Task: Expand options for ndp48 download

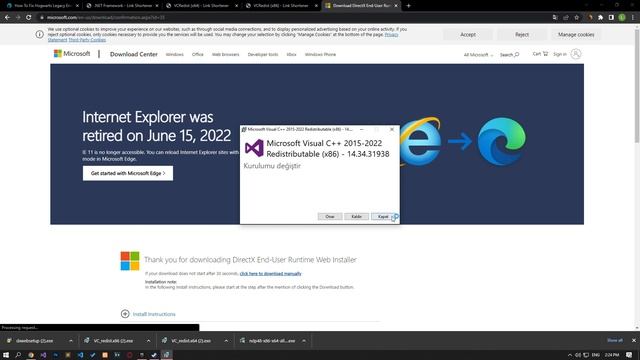Action: pyautogui.click(x=304, y=341)
